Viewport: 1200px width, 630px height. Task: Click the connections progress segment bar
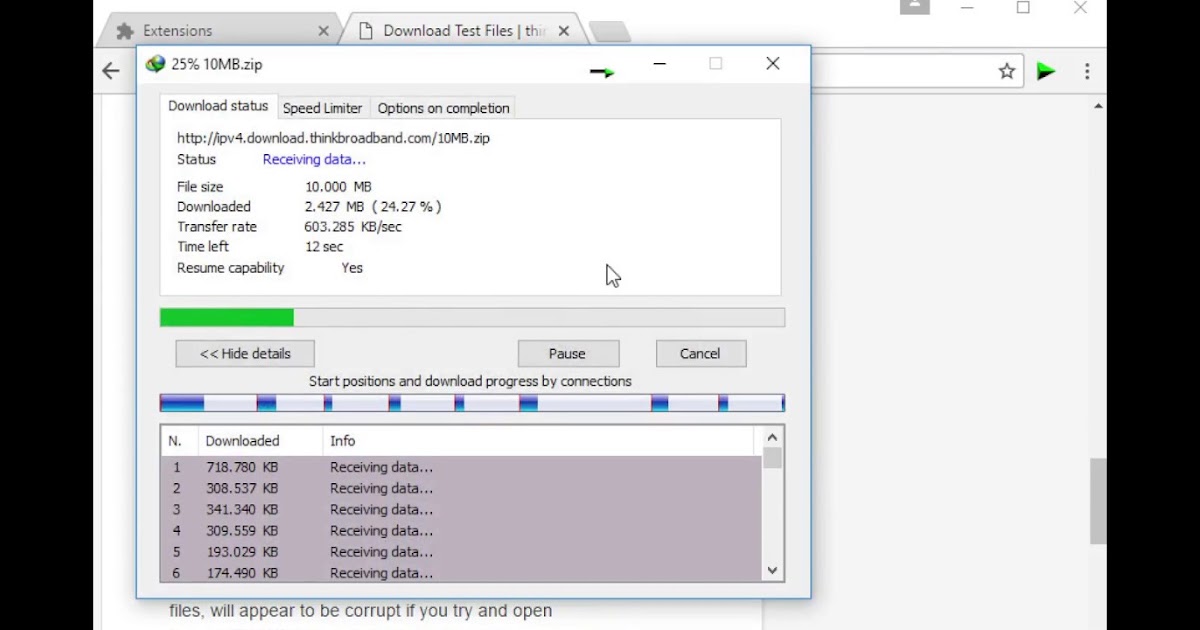pyautogui.click(x=472, y=403)
